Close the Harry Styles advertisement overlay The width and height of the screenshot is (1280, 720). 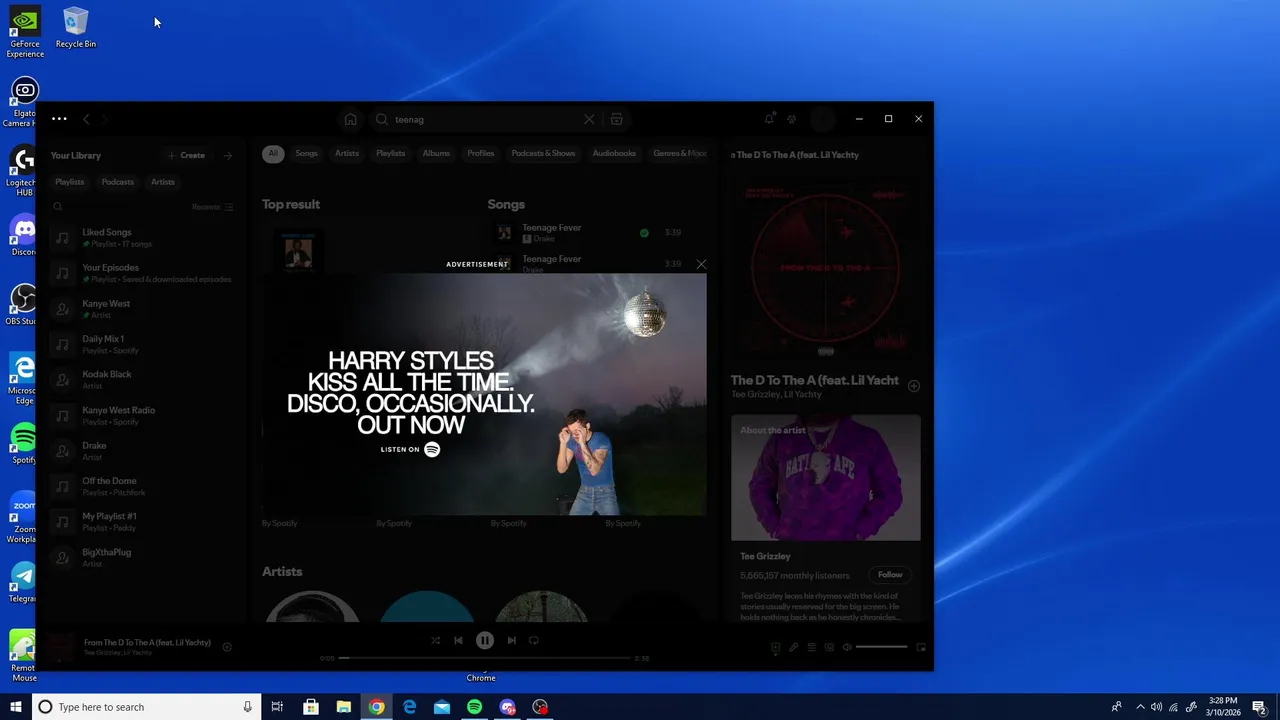point(701,264)
